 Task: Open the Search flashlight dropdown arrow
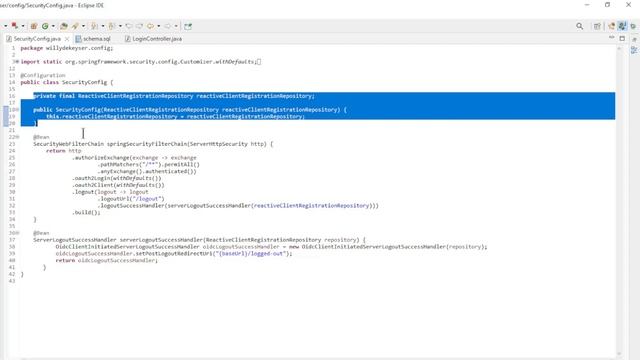click(x=83, y=26)
